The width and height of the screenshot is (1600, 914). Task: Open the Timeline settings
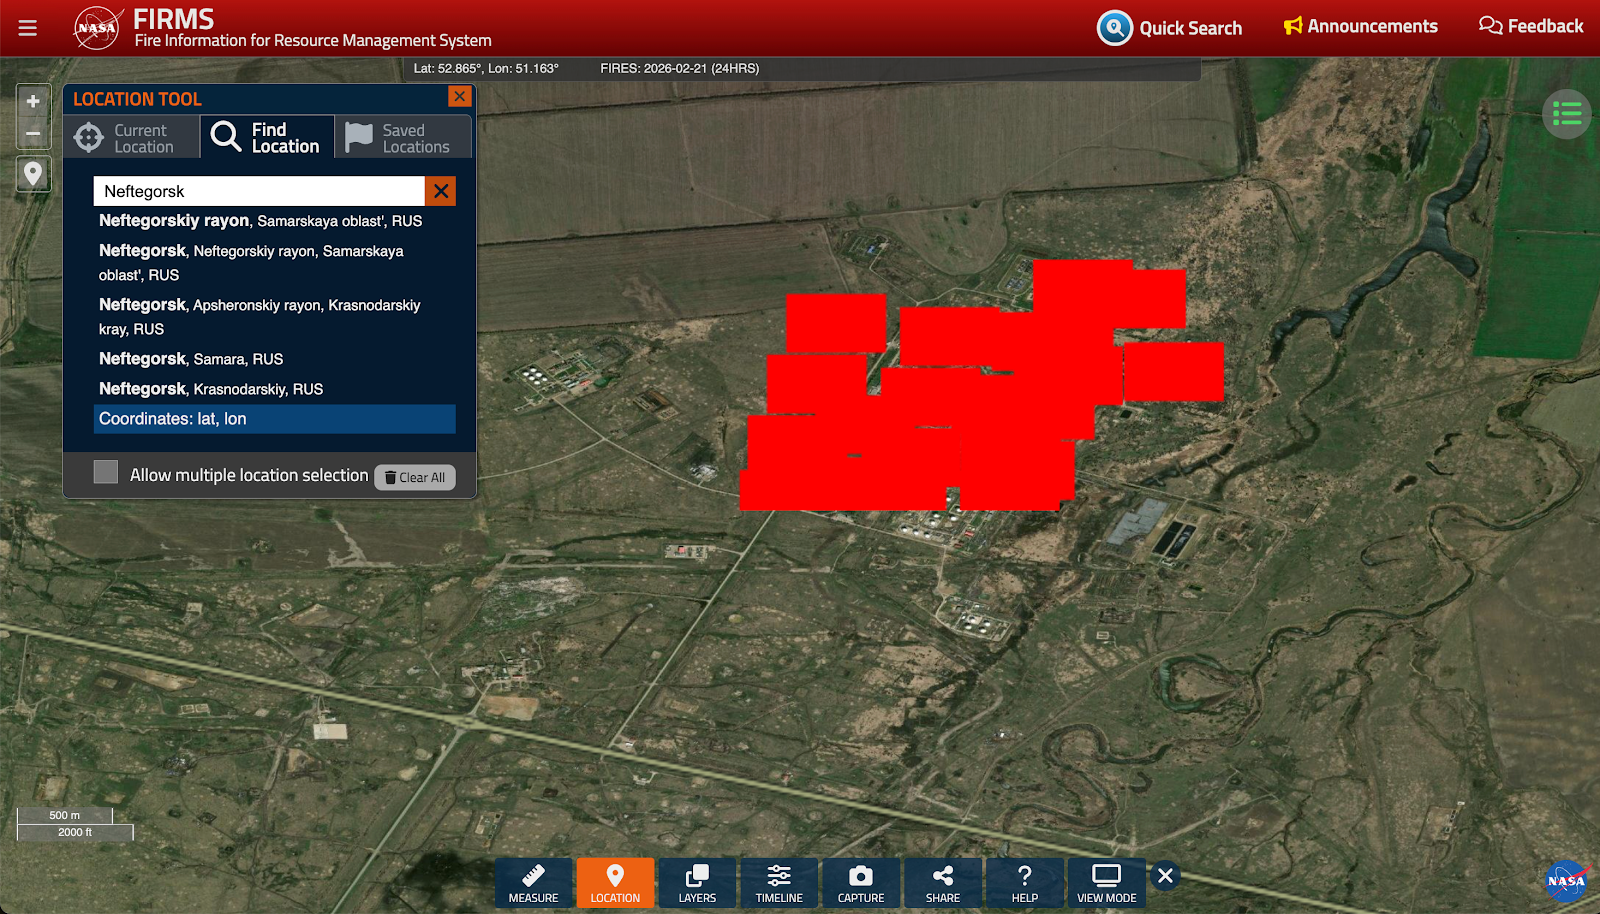point(780,883)
